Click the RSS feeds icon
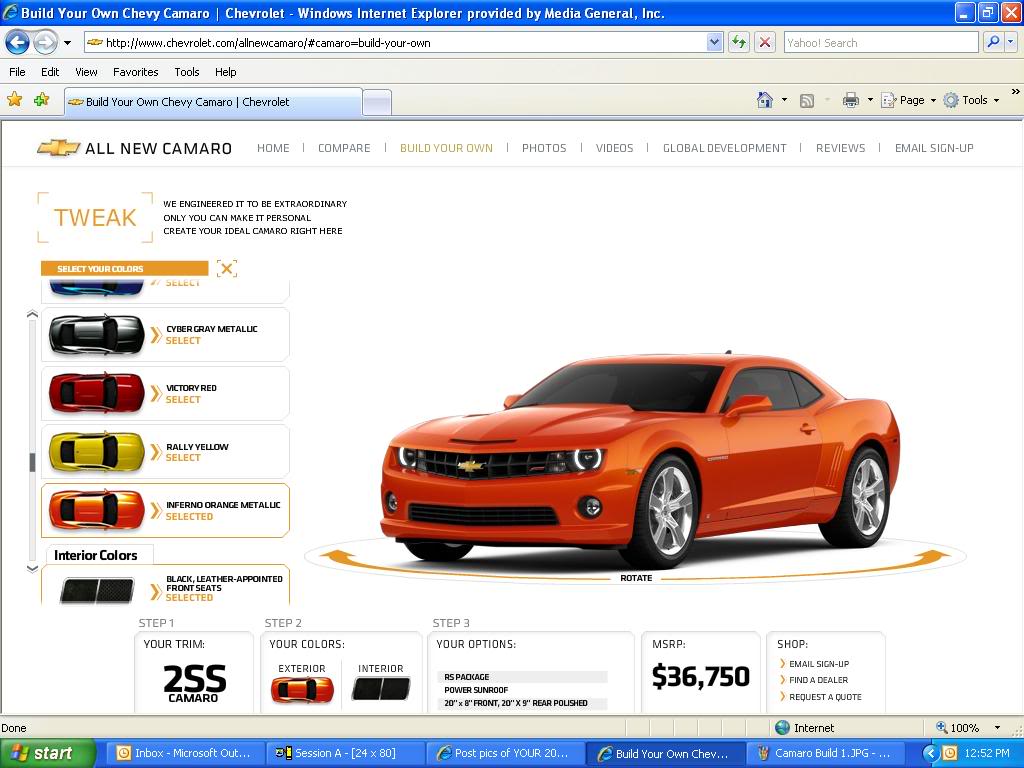1024x768 pixels. [x=807, y=101]
